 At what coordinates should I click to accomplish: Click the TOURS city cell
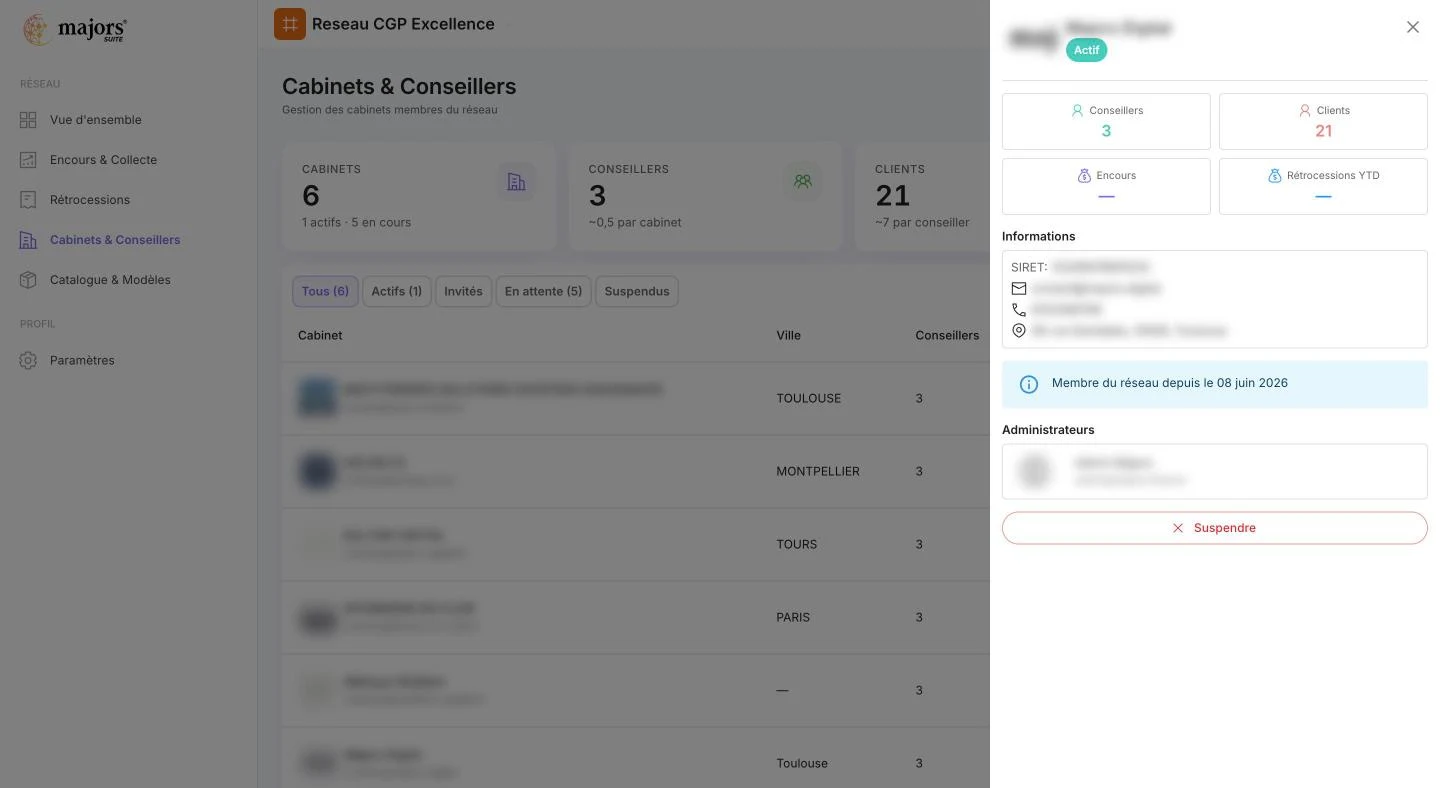(x=797, y=544)
